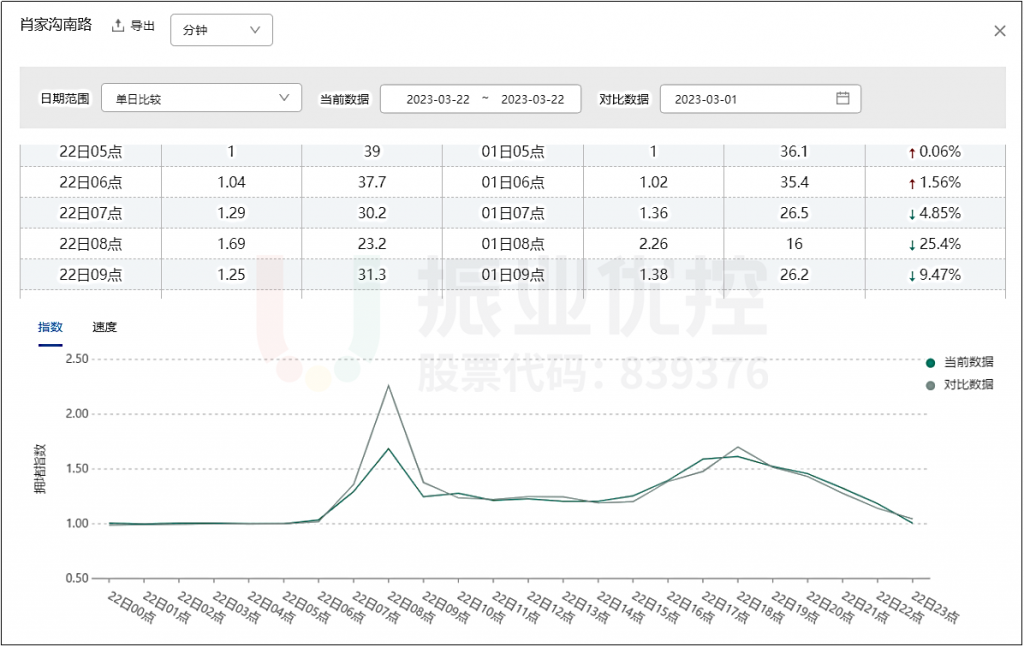This screenshot has height=647, width=1024.
Task: Click the 导出 export button text
Action: pos(143,26)
